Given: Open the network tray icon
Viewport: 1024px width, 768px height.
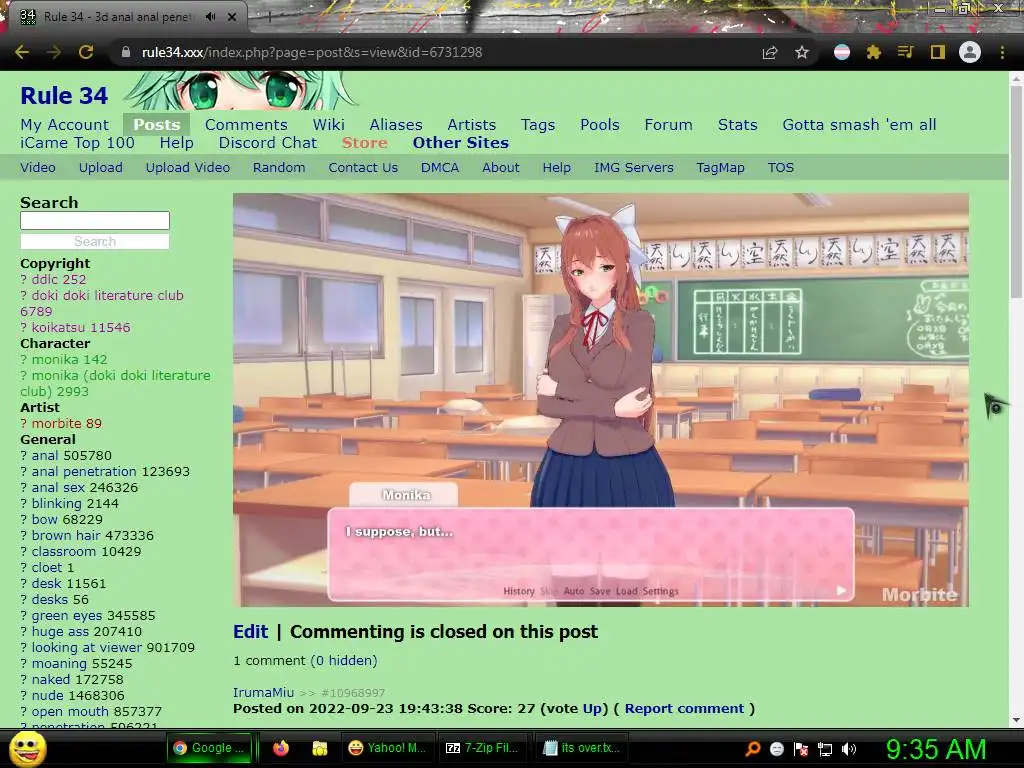Looking at the screenshot, I should (825, 749).
